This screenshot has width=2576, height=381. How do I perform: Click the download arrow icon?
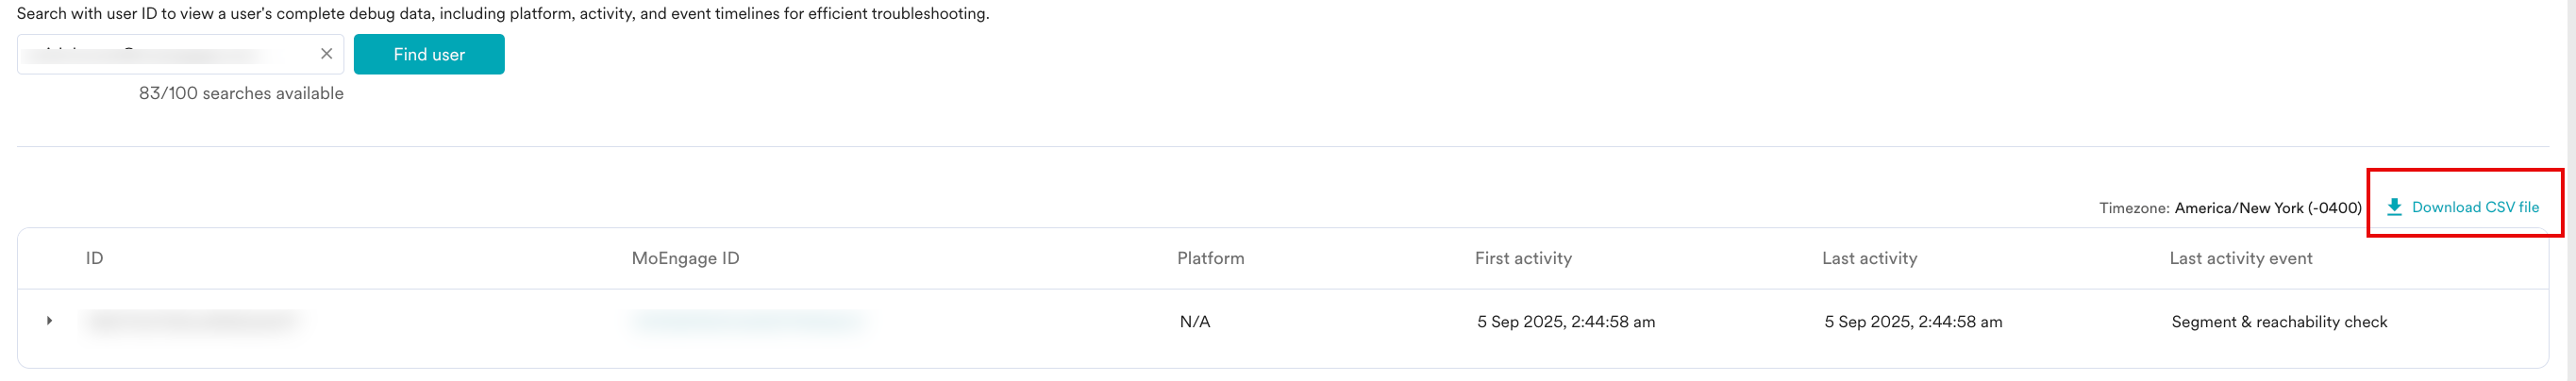[2394, 207]
